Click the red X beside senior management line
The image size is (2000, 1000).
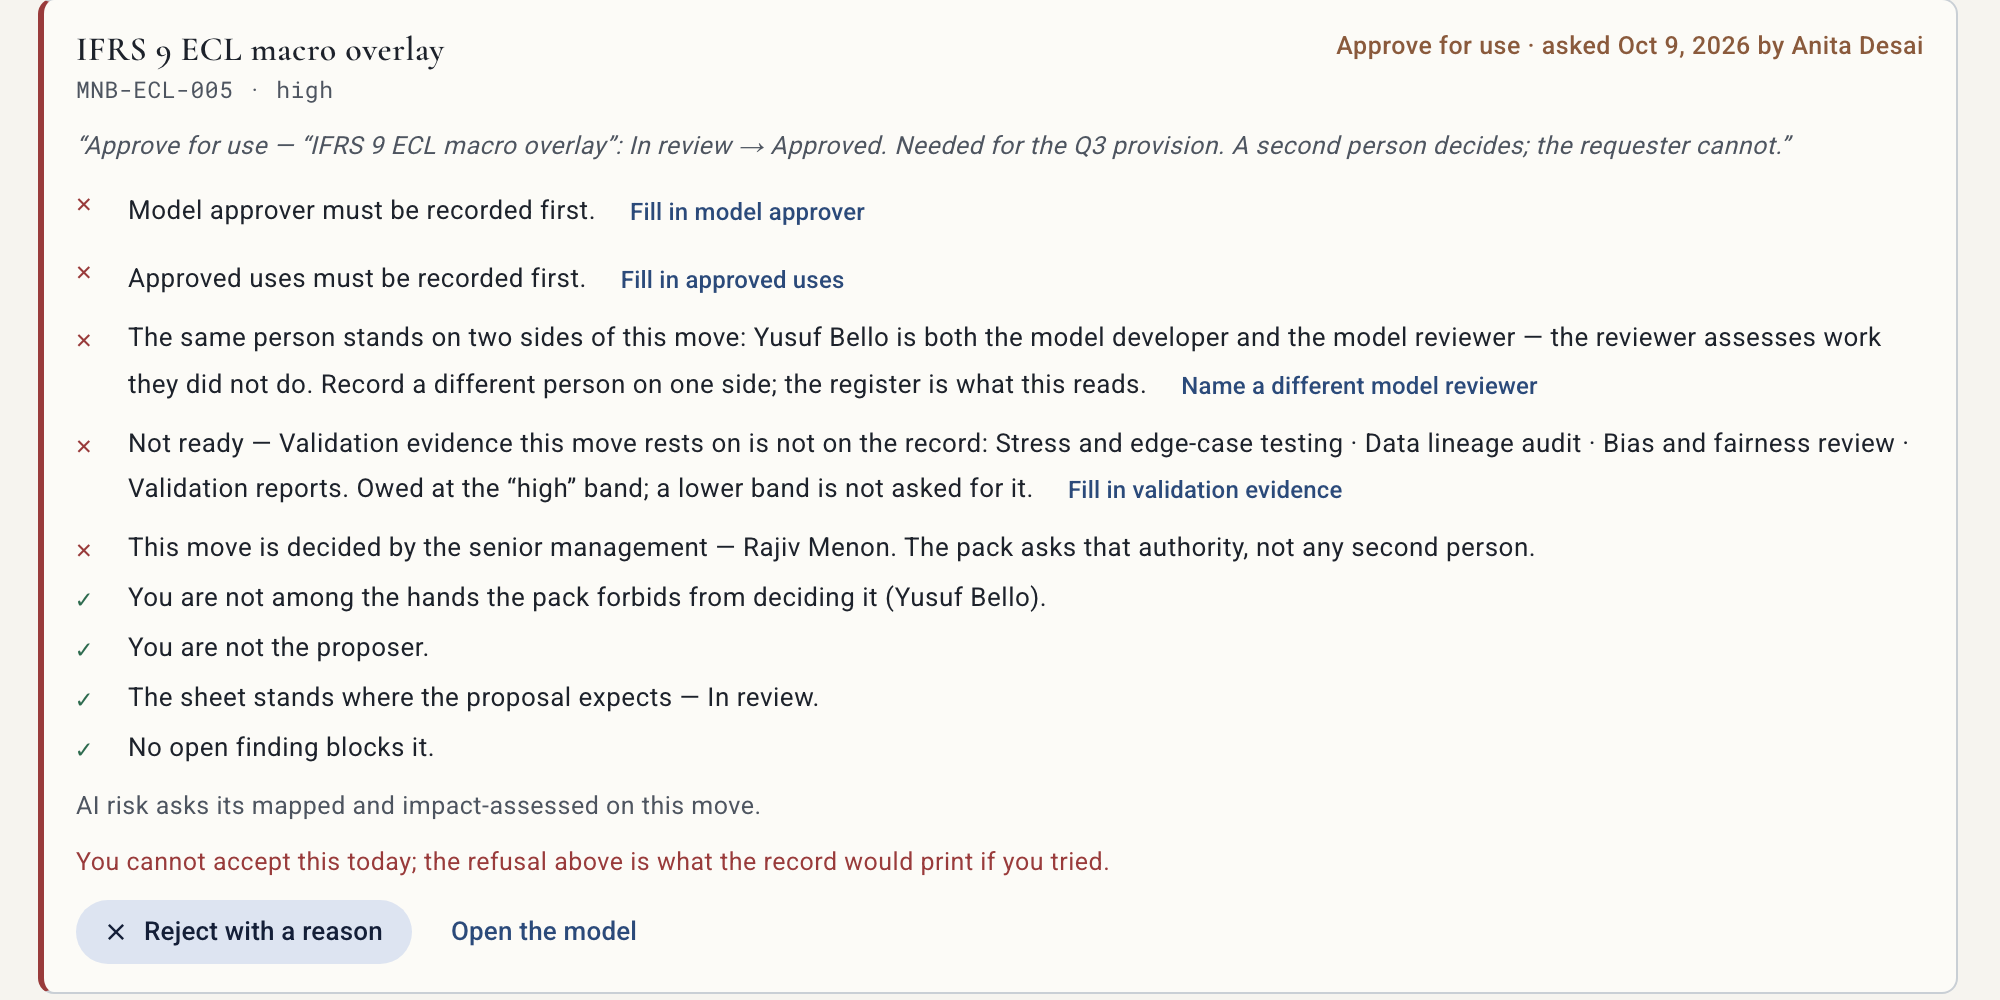(84, 551)
